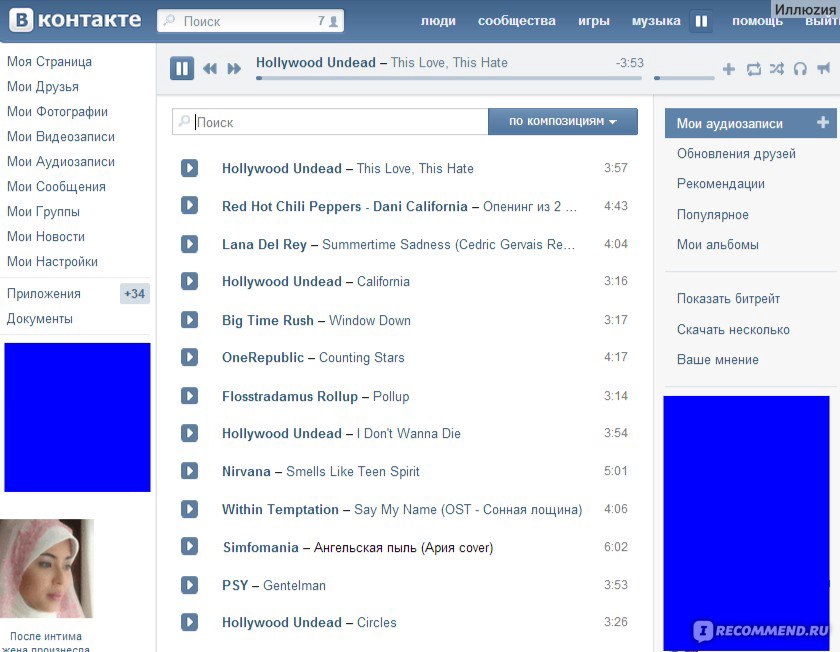
Task: Open the Популярное section
Action: pos(712,214)
